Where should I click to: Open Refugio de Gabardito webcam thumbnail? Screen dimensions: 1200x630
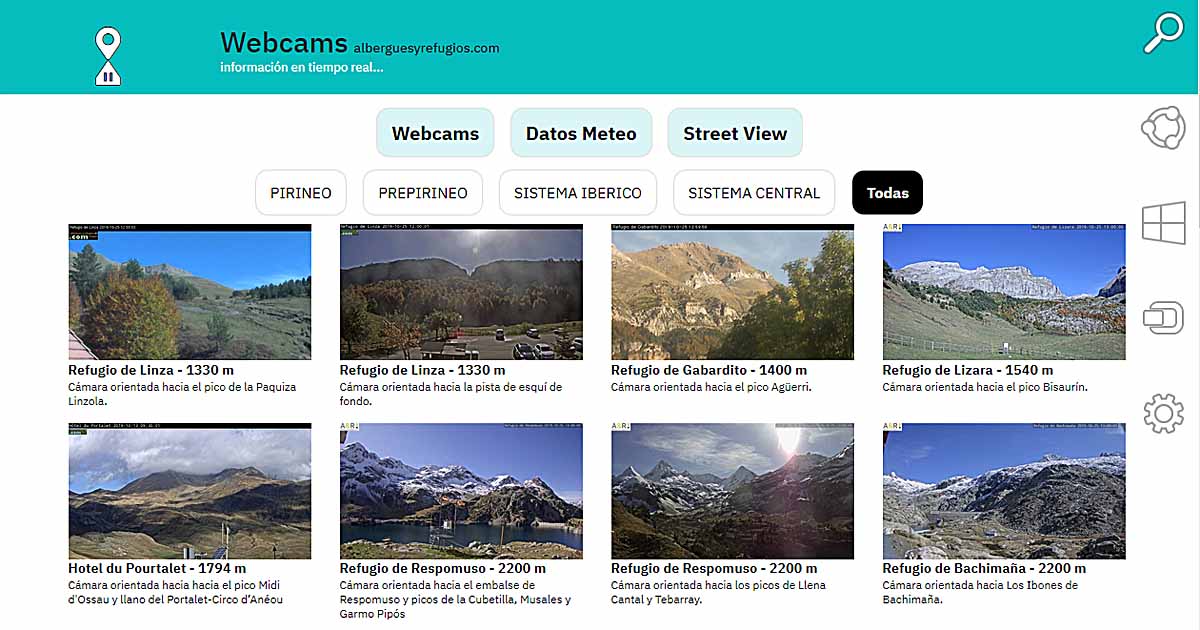[732, 292]
